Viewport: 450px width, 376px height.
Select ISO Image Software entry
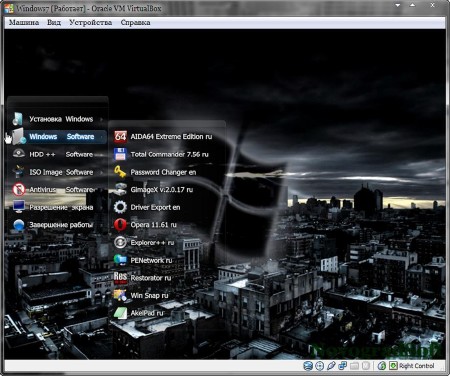[57, 172]
